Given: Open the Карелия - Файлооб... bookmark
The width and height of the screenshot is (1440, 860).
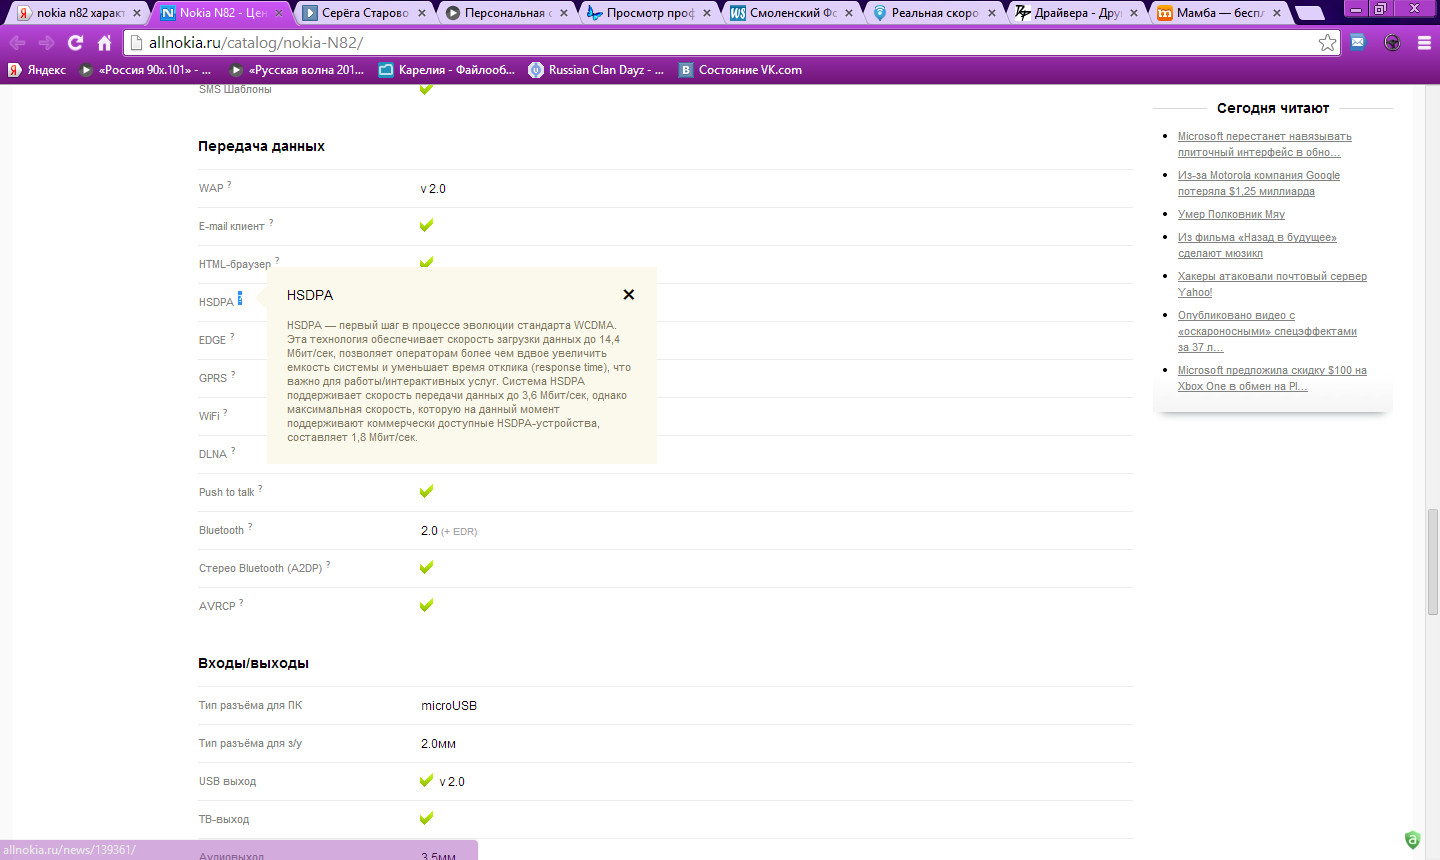Looking at the screenshot, I should 447,70.
